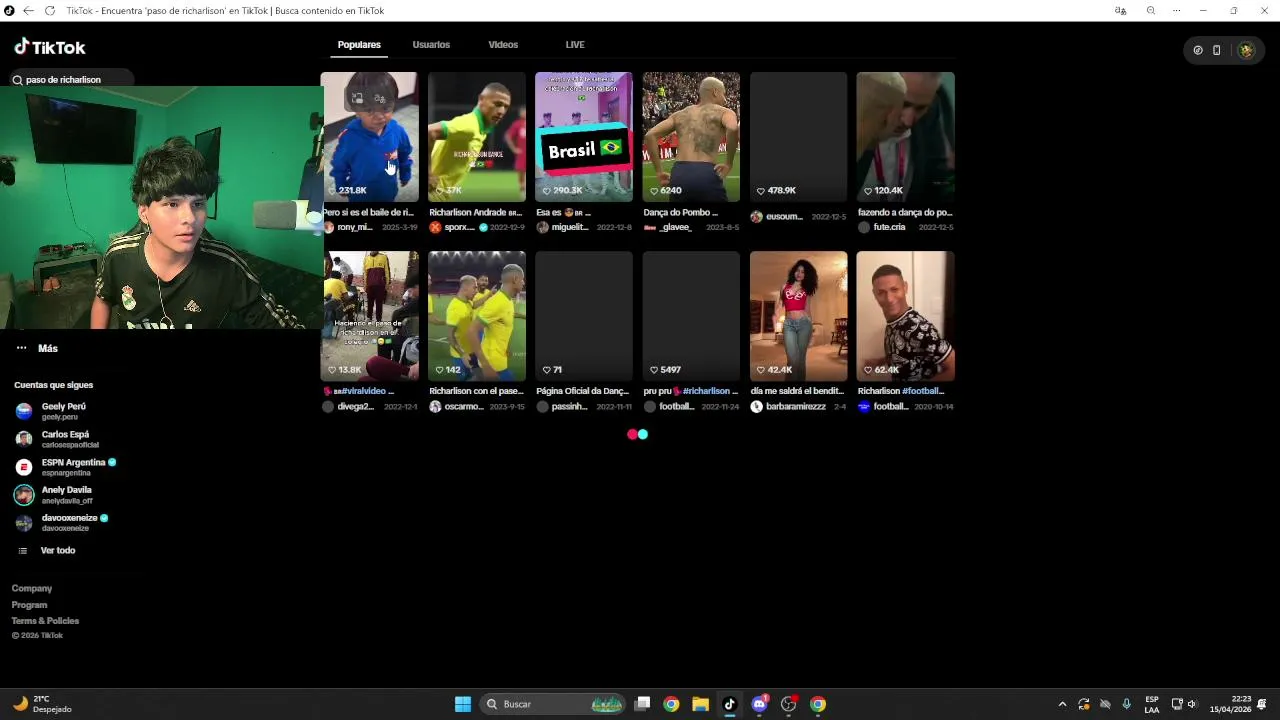Open the ESPN Argentina account name
Viewport: 1280px width, 720px height.
73,463
